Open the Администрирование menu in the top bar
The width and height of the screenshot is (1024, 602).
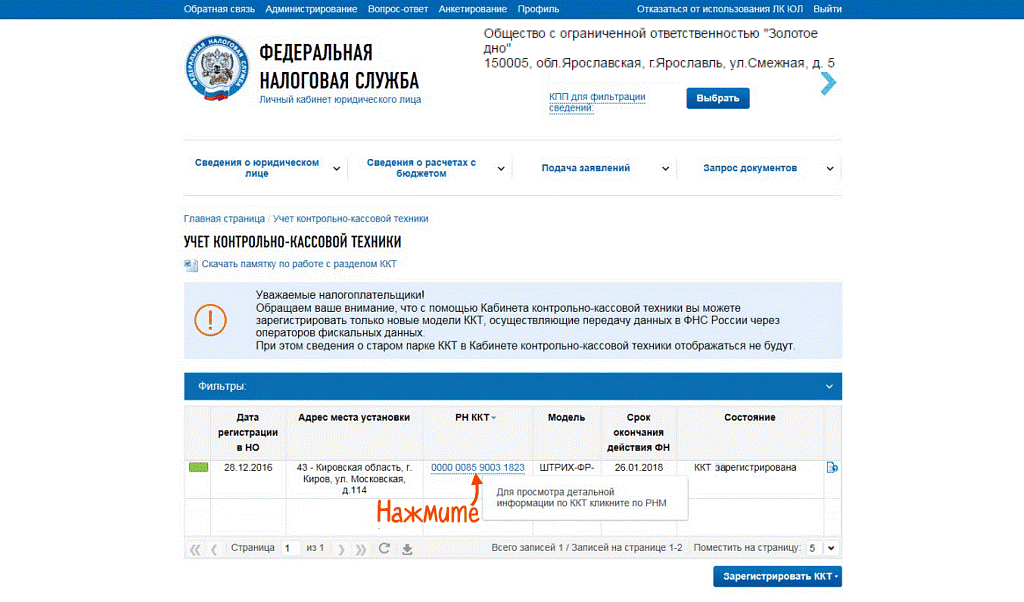tap(311, 9)
